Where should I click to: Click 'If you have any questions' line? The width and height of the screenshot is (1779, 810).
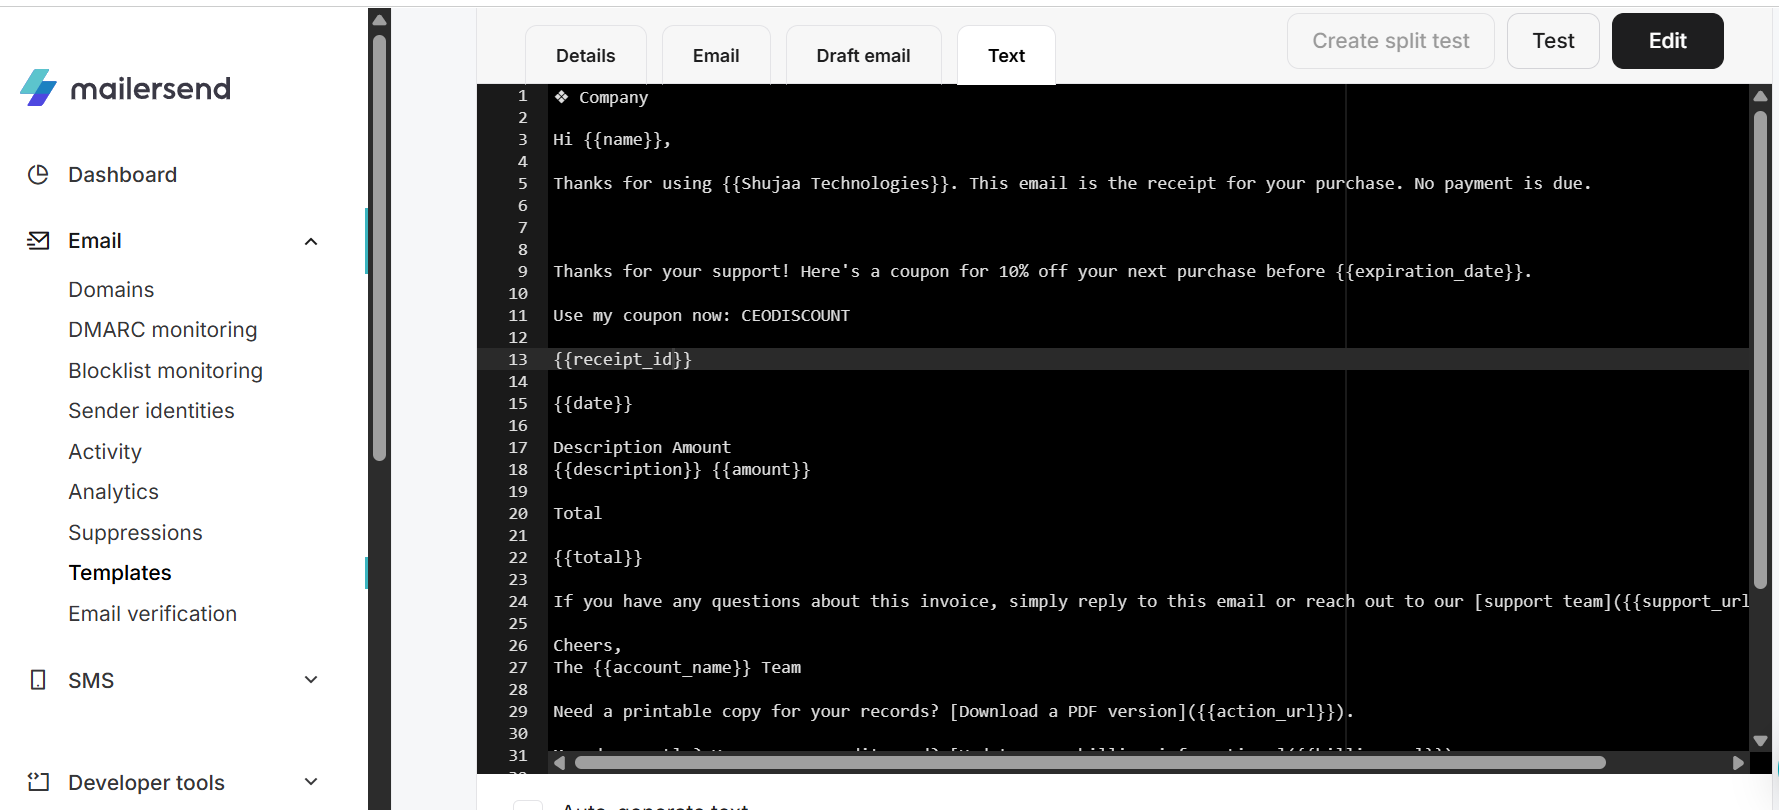pyautogui.click(x=1151, y=601)
